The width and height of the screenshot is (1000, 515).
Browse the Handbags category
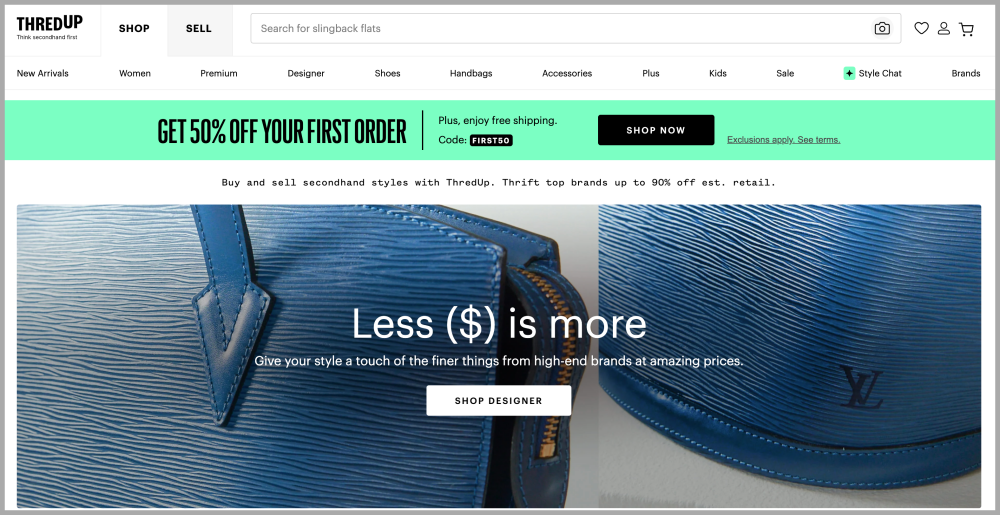[x=471, y=73]
